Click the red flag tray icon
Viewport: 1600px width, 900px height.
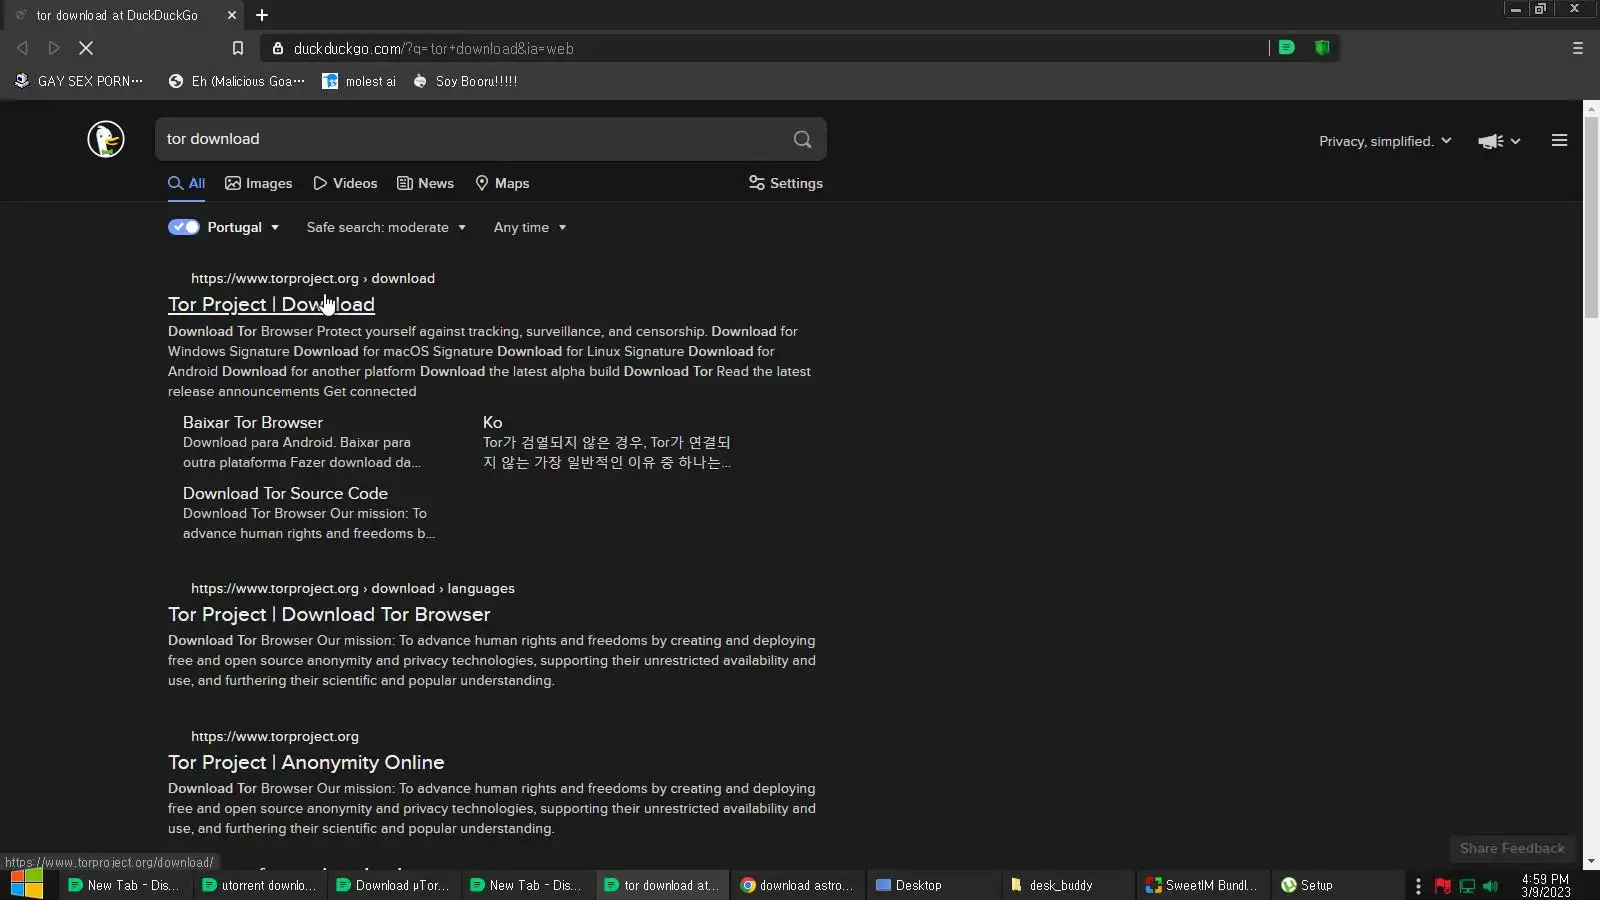point(1443,886)
